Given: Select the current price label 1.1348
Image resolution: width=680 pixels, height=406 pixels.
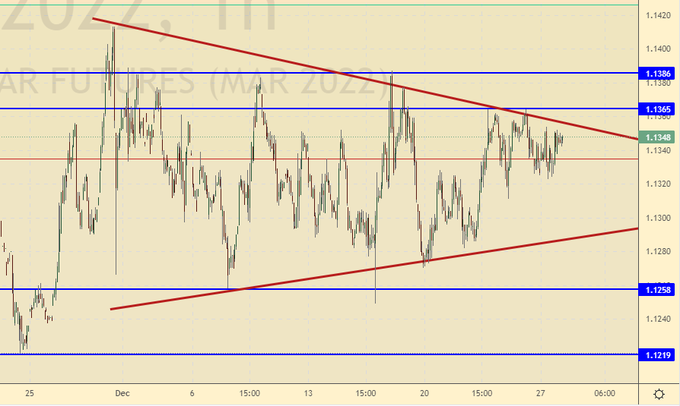Looking at the screenshot, I should [658, 137].
